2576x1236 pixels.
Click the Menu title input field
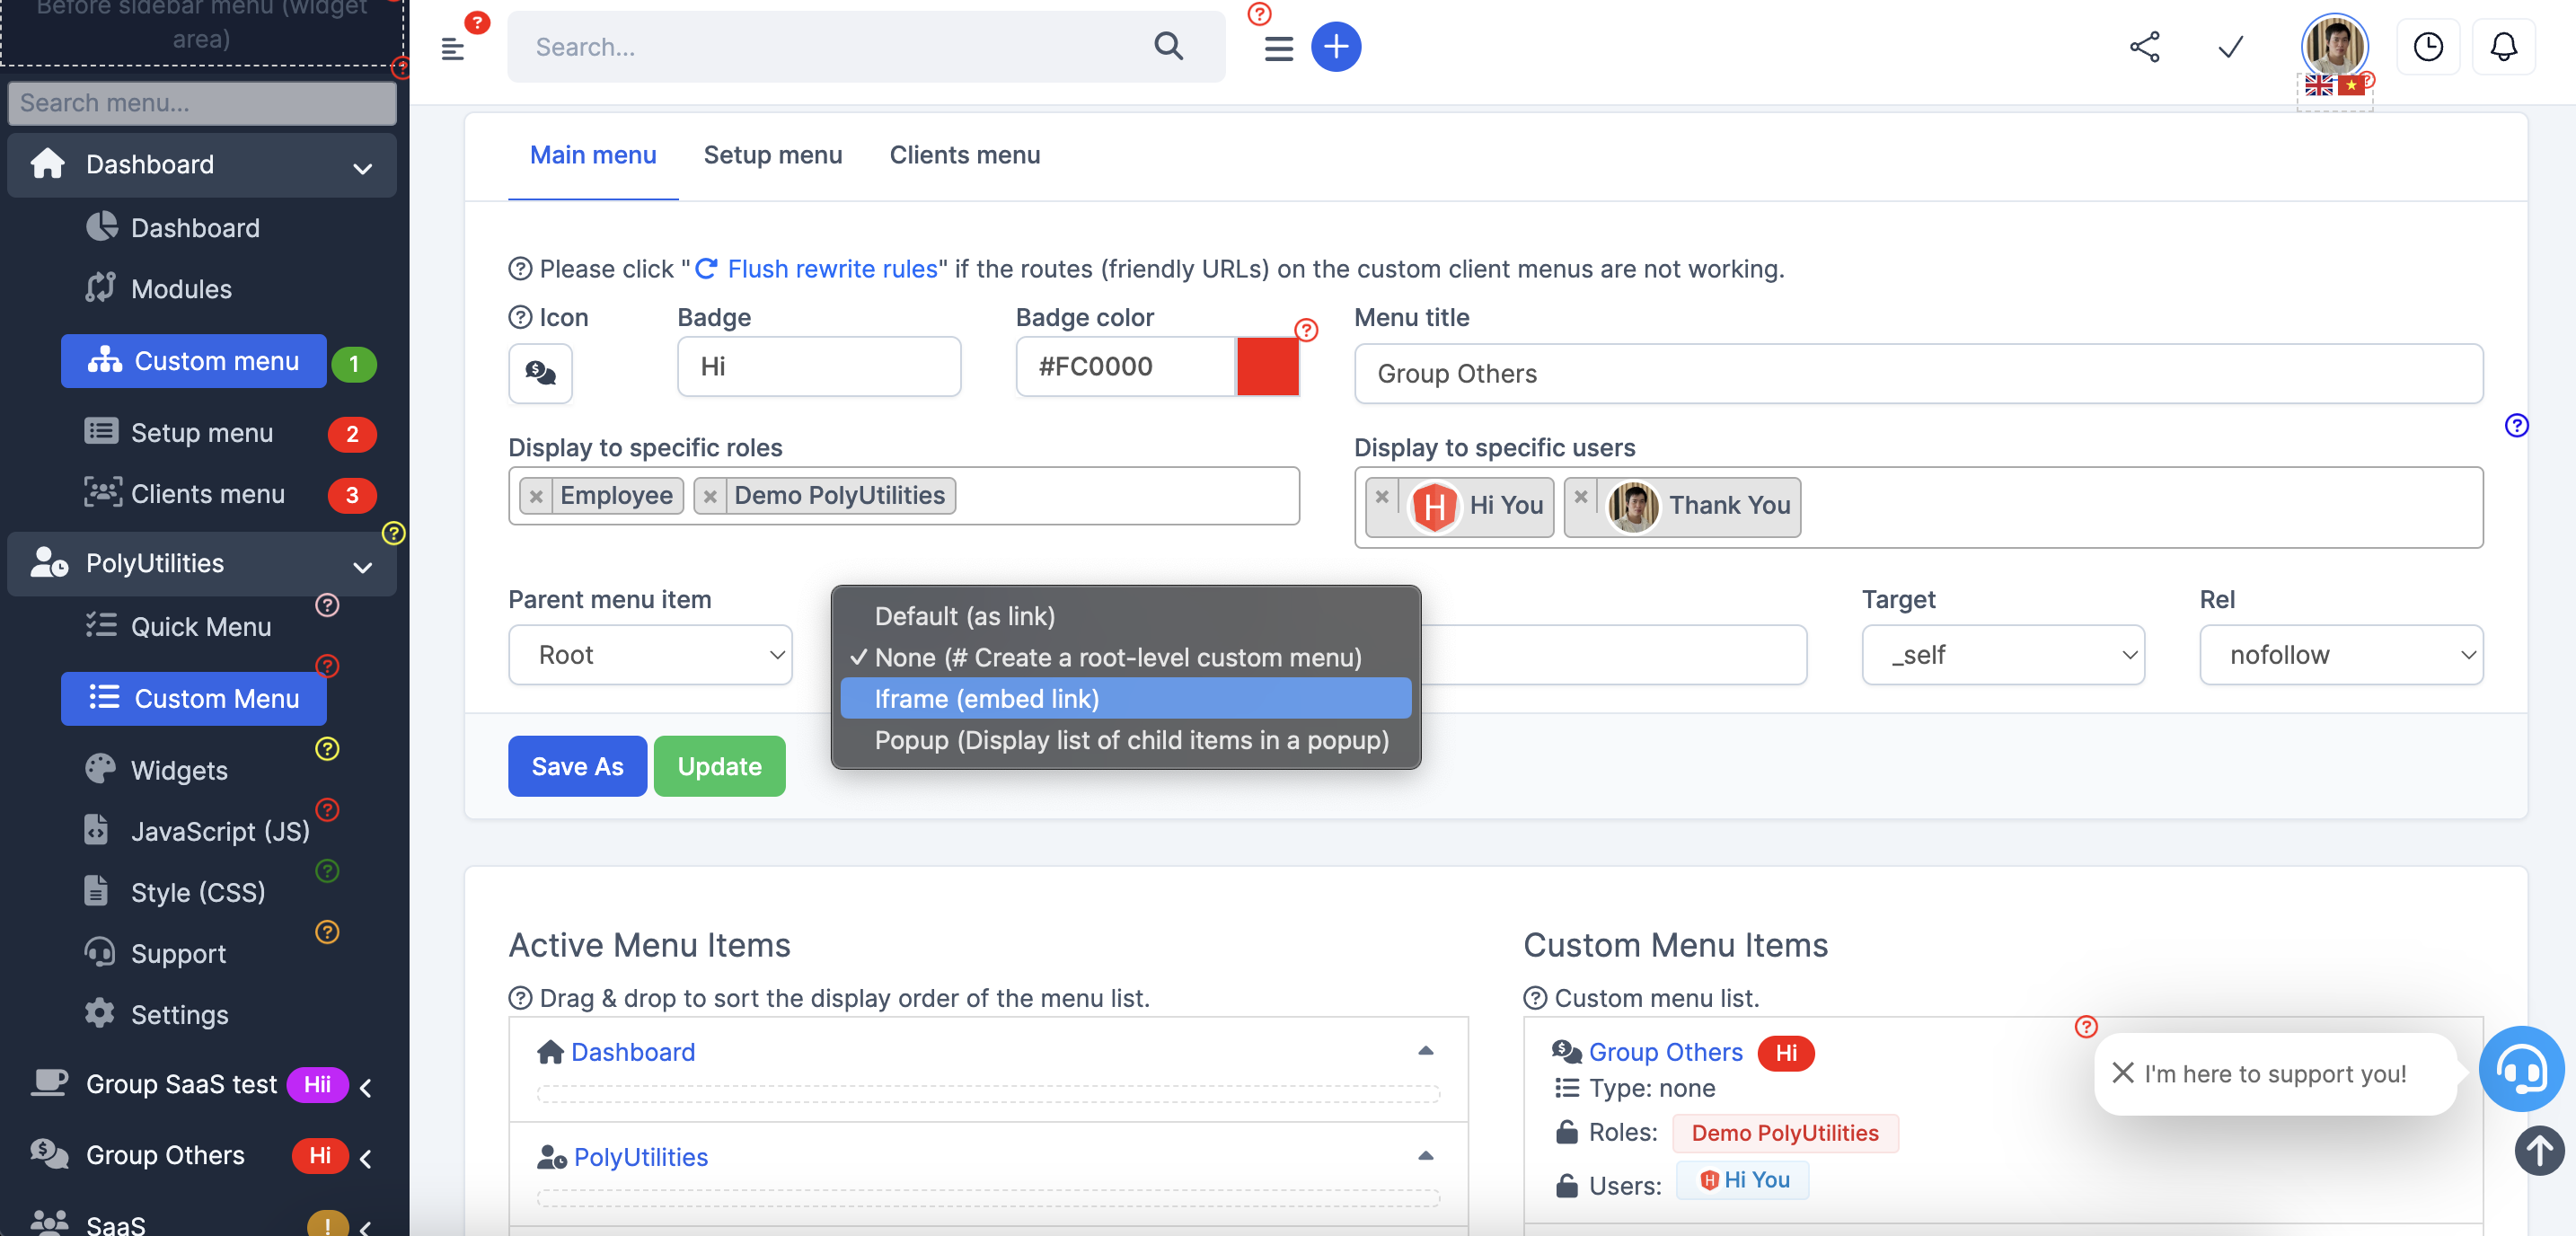coord(1918,370)
